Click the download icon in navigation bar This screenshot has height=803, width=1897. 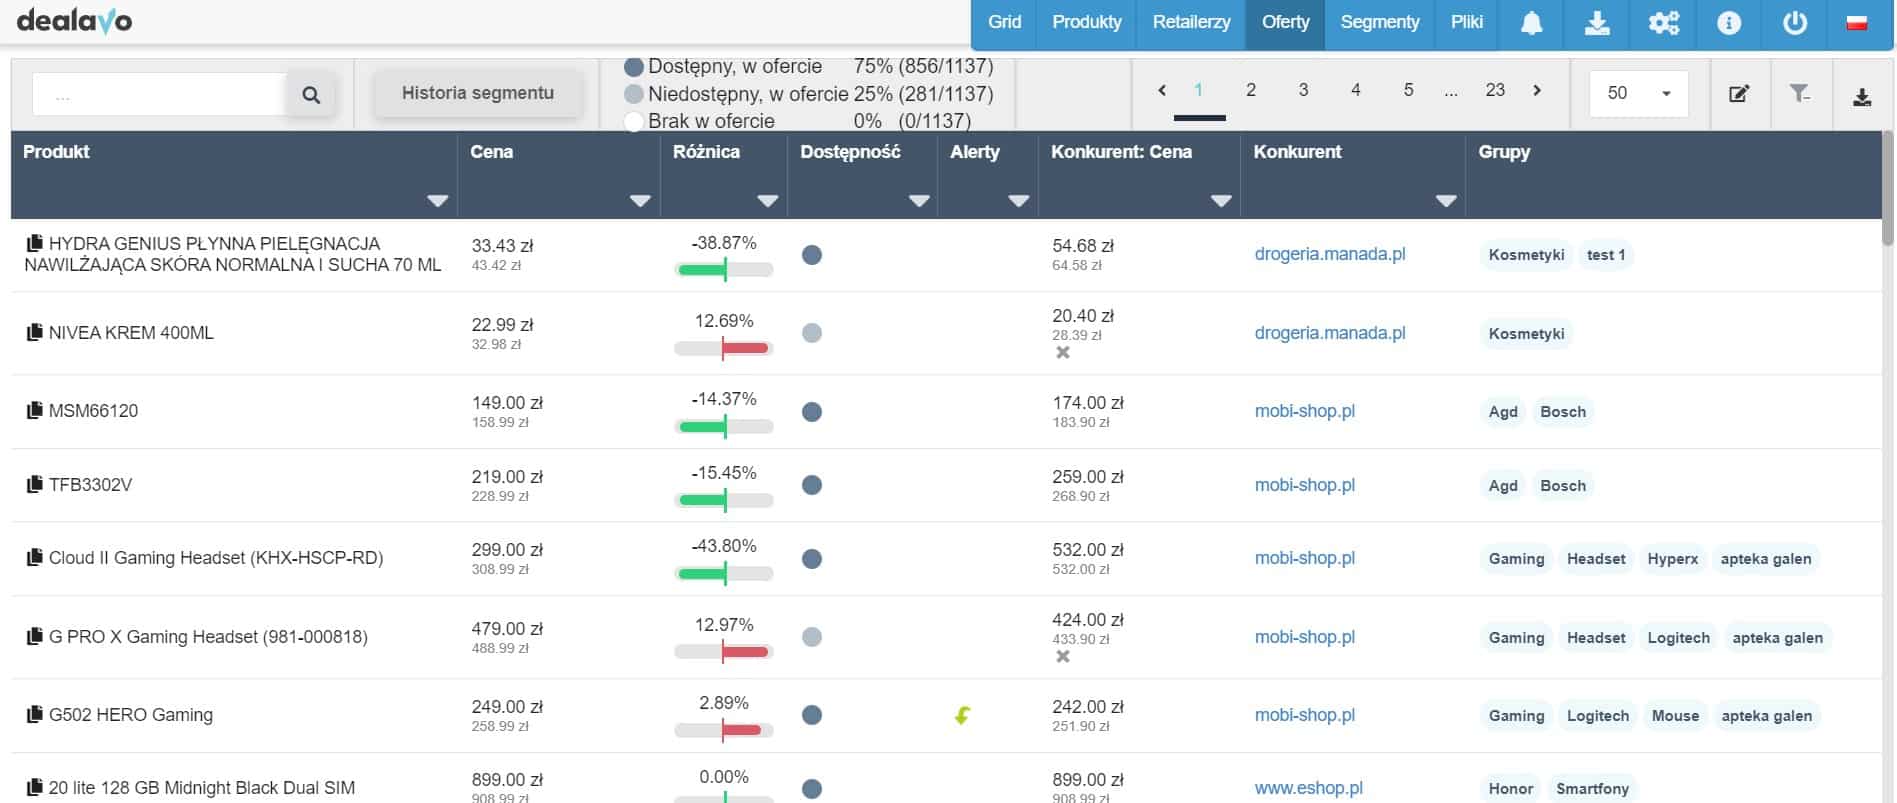[x=1597, y=23]
